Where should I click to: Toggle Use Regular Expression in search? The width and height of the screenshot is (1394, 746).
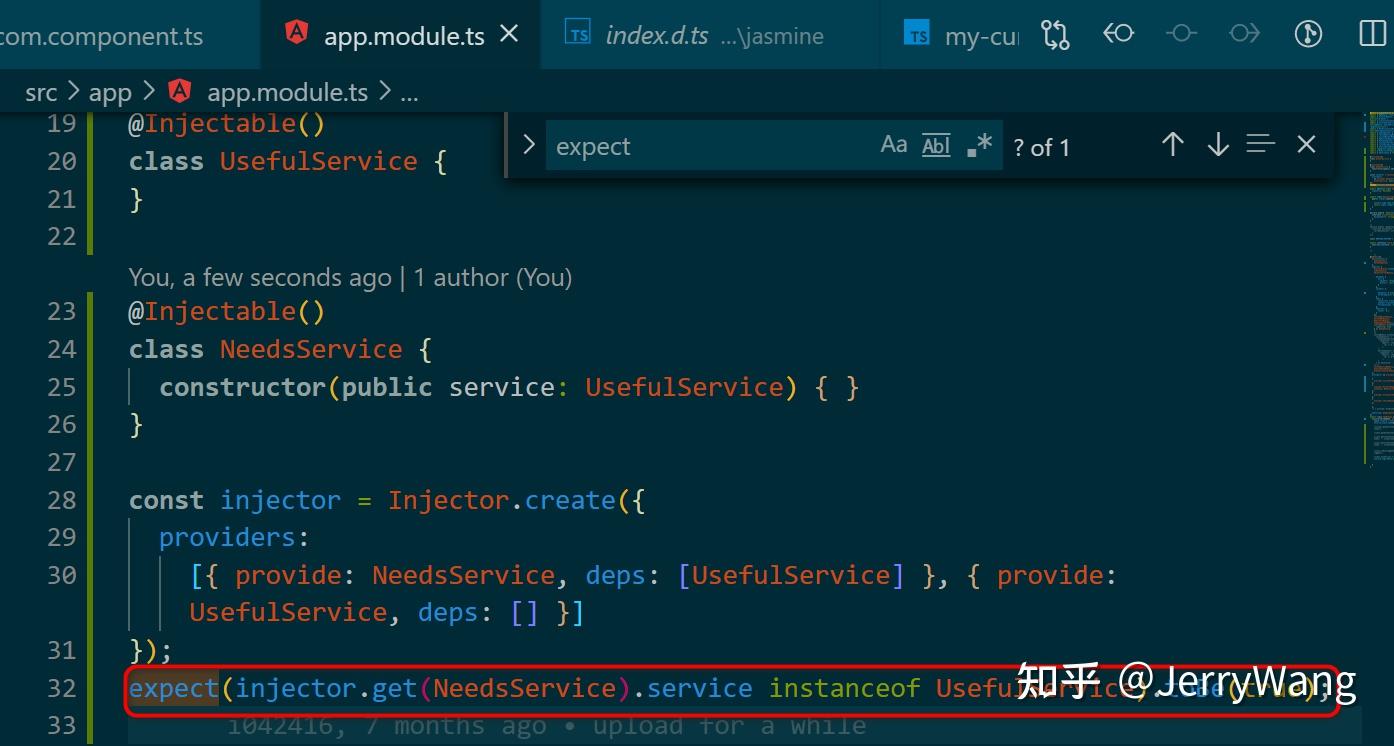[977, 145]
